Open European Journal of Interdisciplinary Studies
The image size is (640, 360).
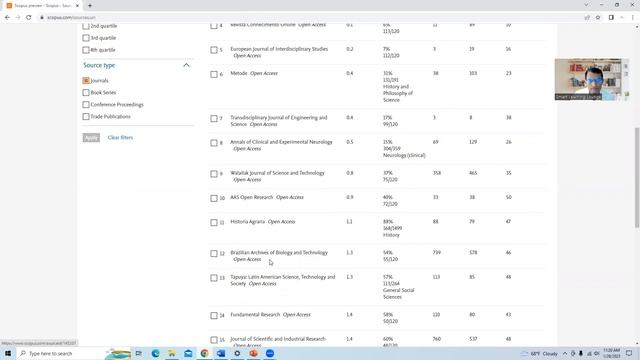click(279, 49)
